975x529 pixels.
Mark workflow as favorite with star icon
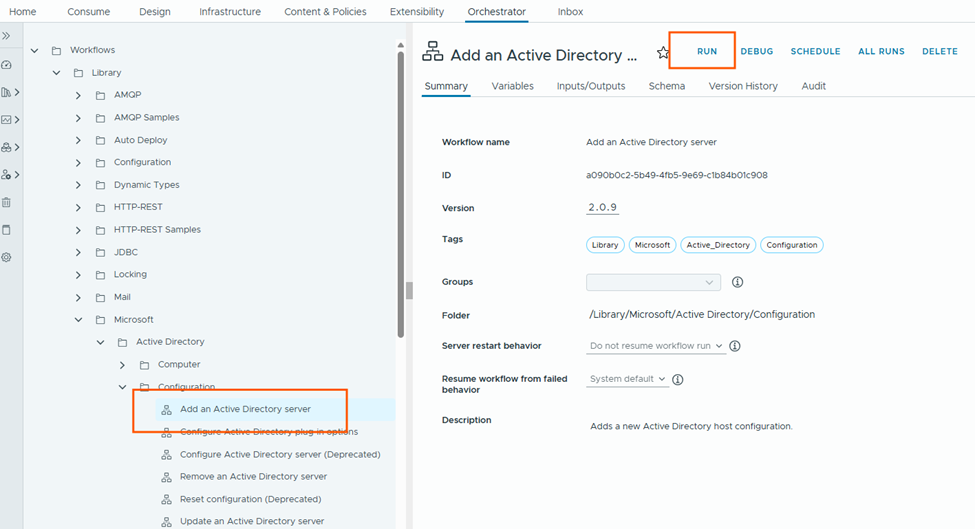click(x=663, y=53)
